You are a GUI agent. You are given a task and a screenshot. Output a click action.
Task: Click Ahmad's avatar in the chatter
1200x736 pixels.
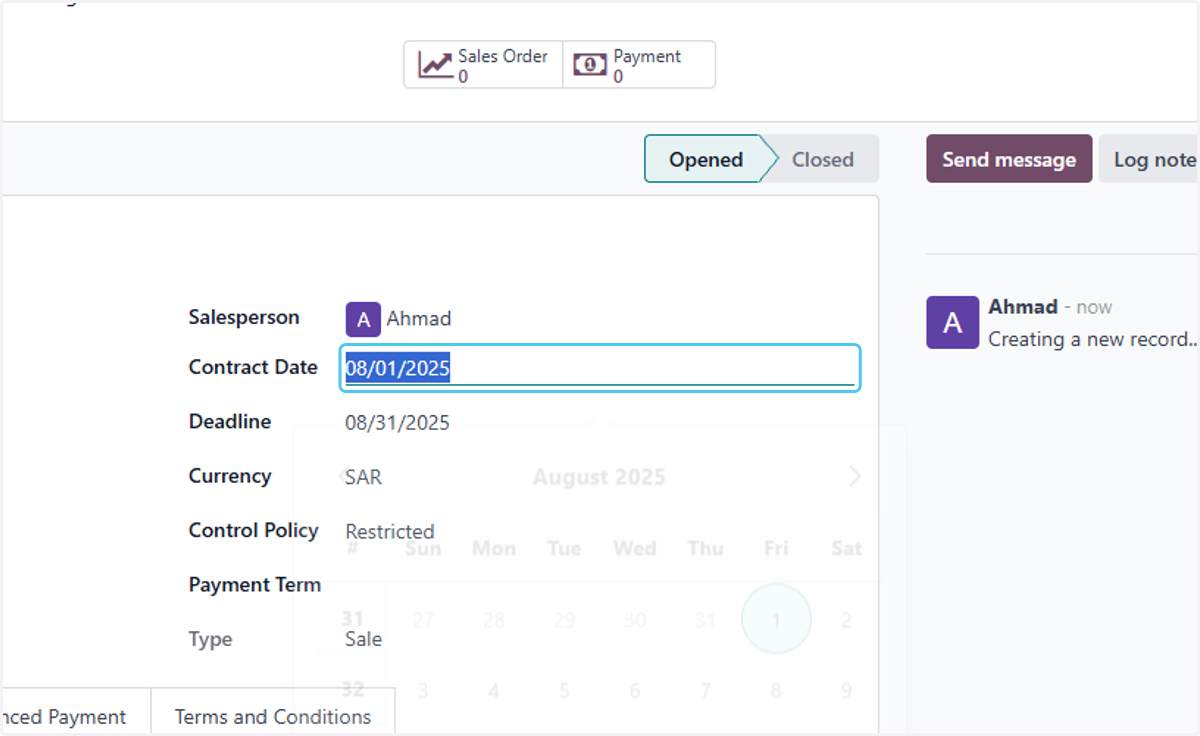952,322
